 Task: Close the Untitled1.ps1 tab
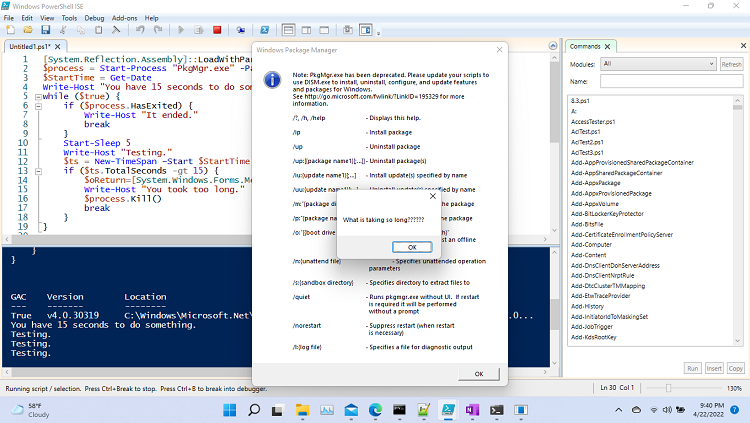coord(57,46)
